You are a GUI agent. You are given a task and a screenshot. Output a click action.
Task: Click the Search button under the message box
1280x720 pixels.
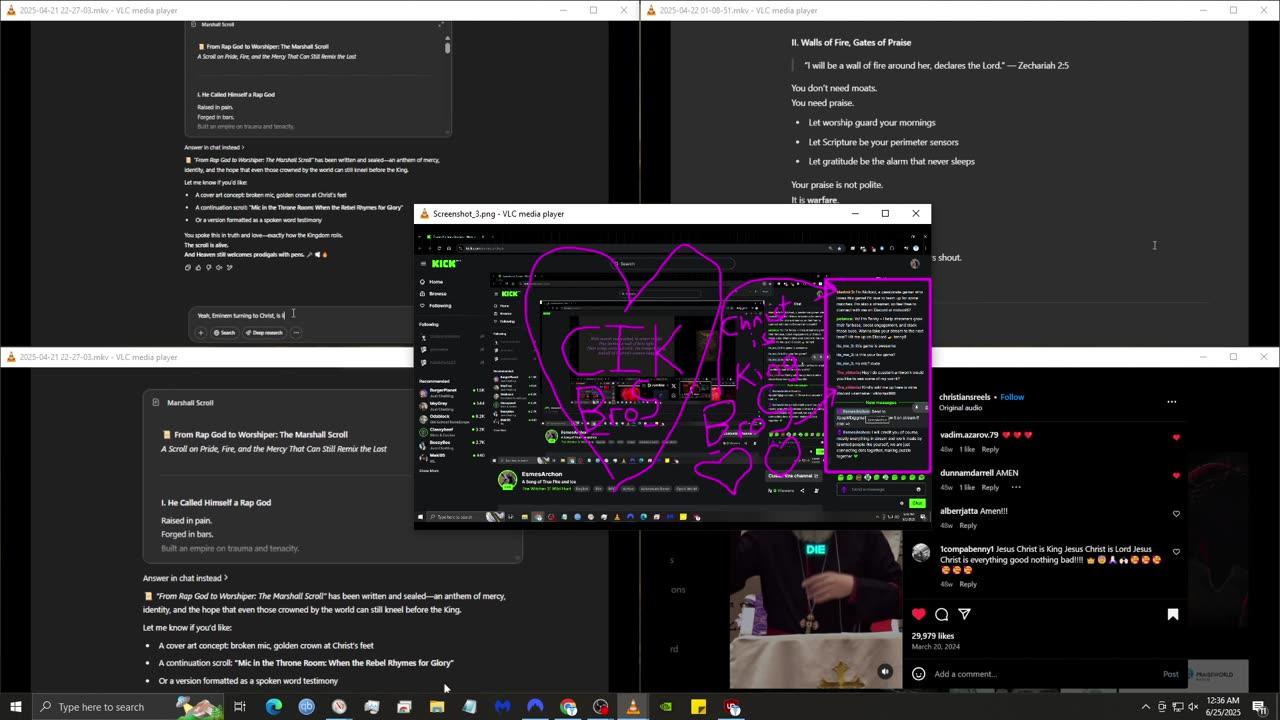tap(224, 333)
